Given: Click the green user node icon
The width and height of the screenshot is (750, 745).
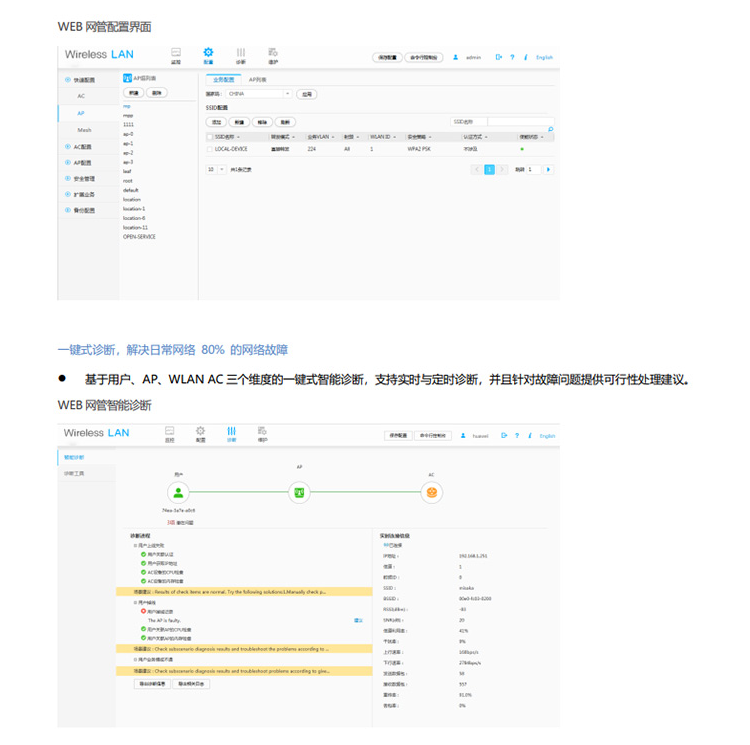Looking at the screenshot, I should 179,492.
